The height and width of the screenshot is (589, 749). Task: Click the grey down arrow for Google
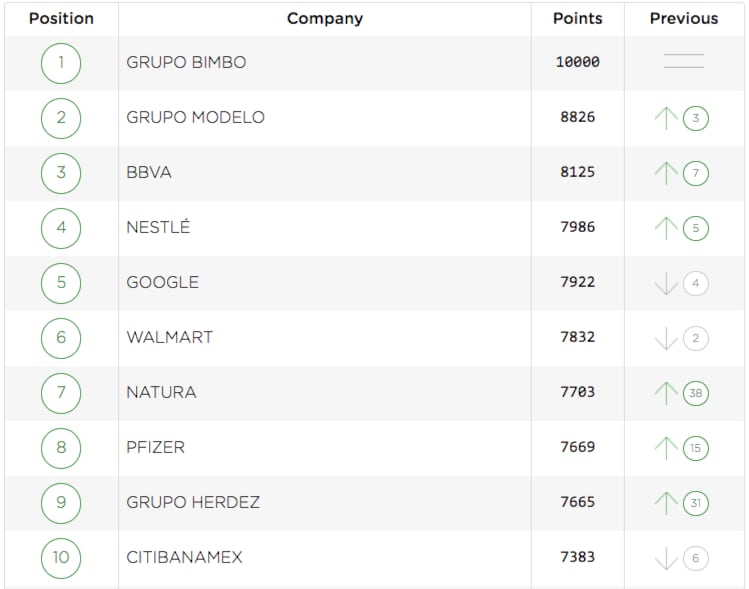(x=666, y=284)
